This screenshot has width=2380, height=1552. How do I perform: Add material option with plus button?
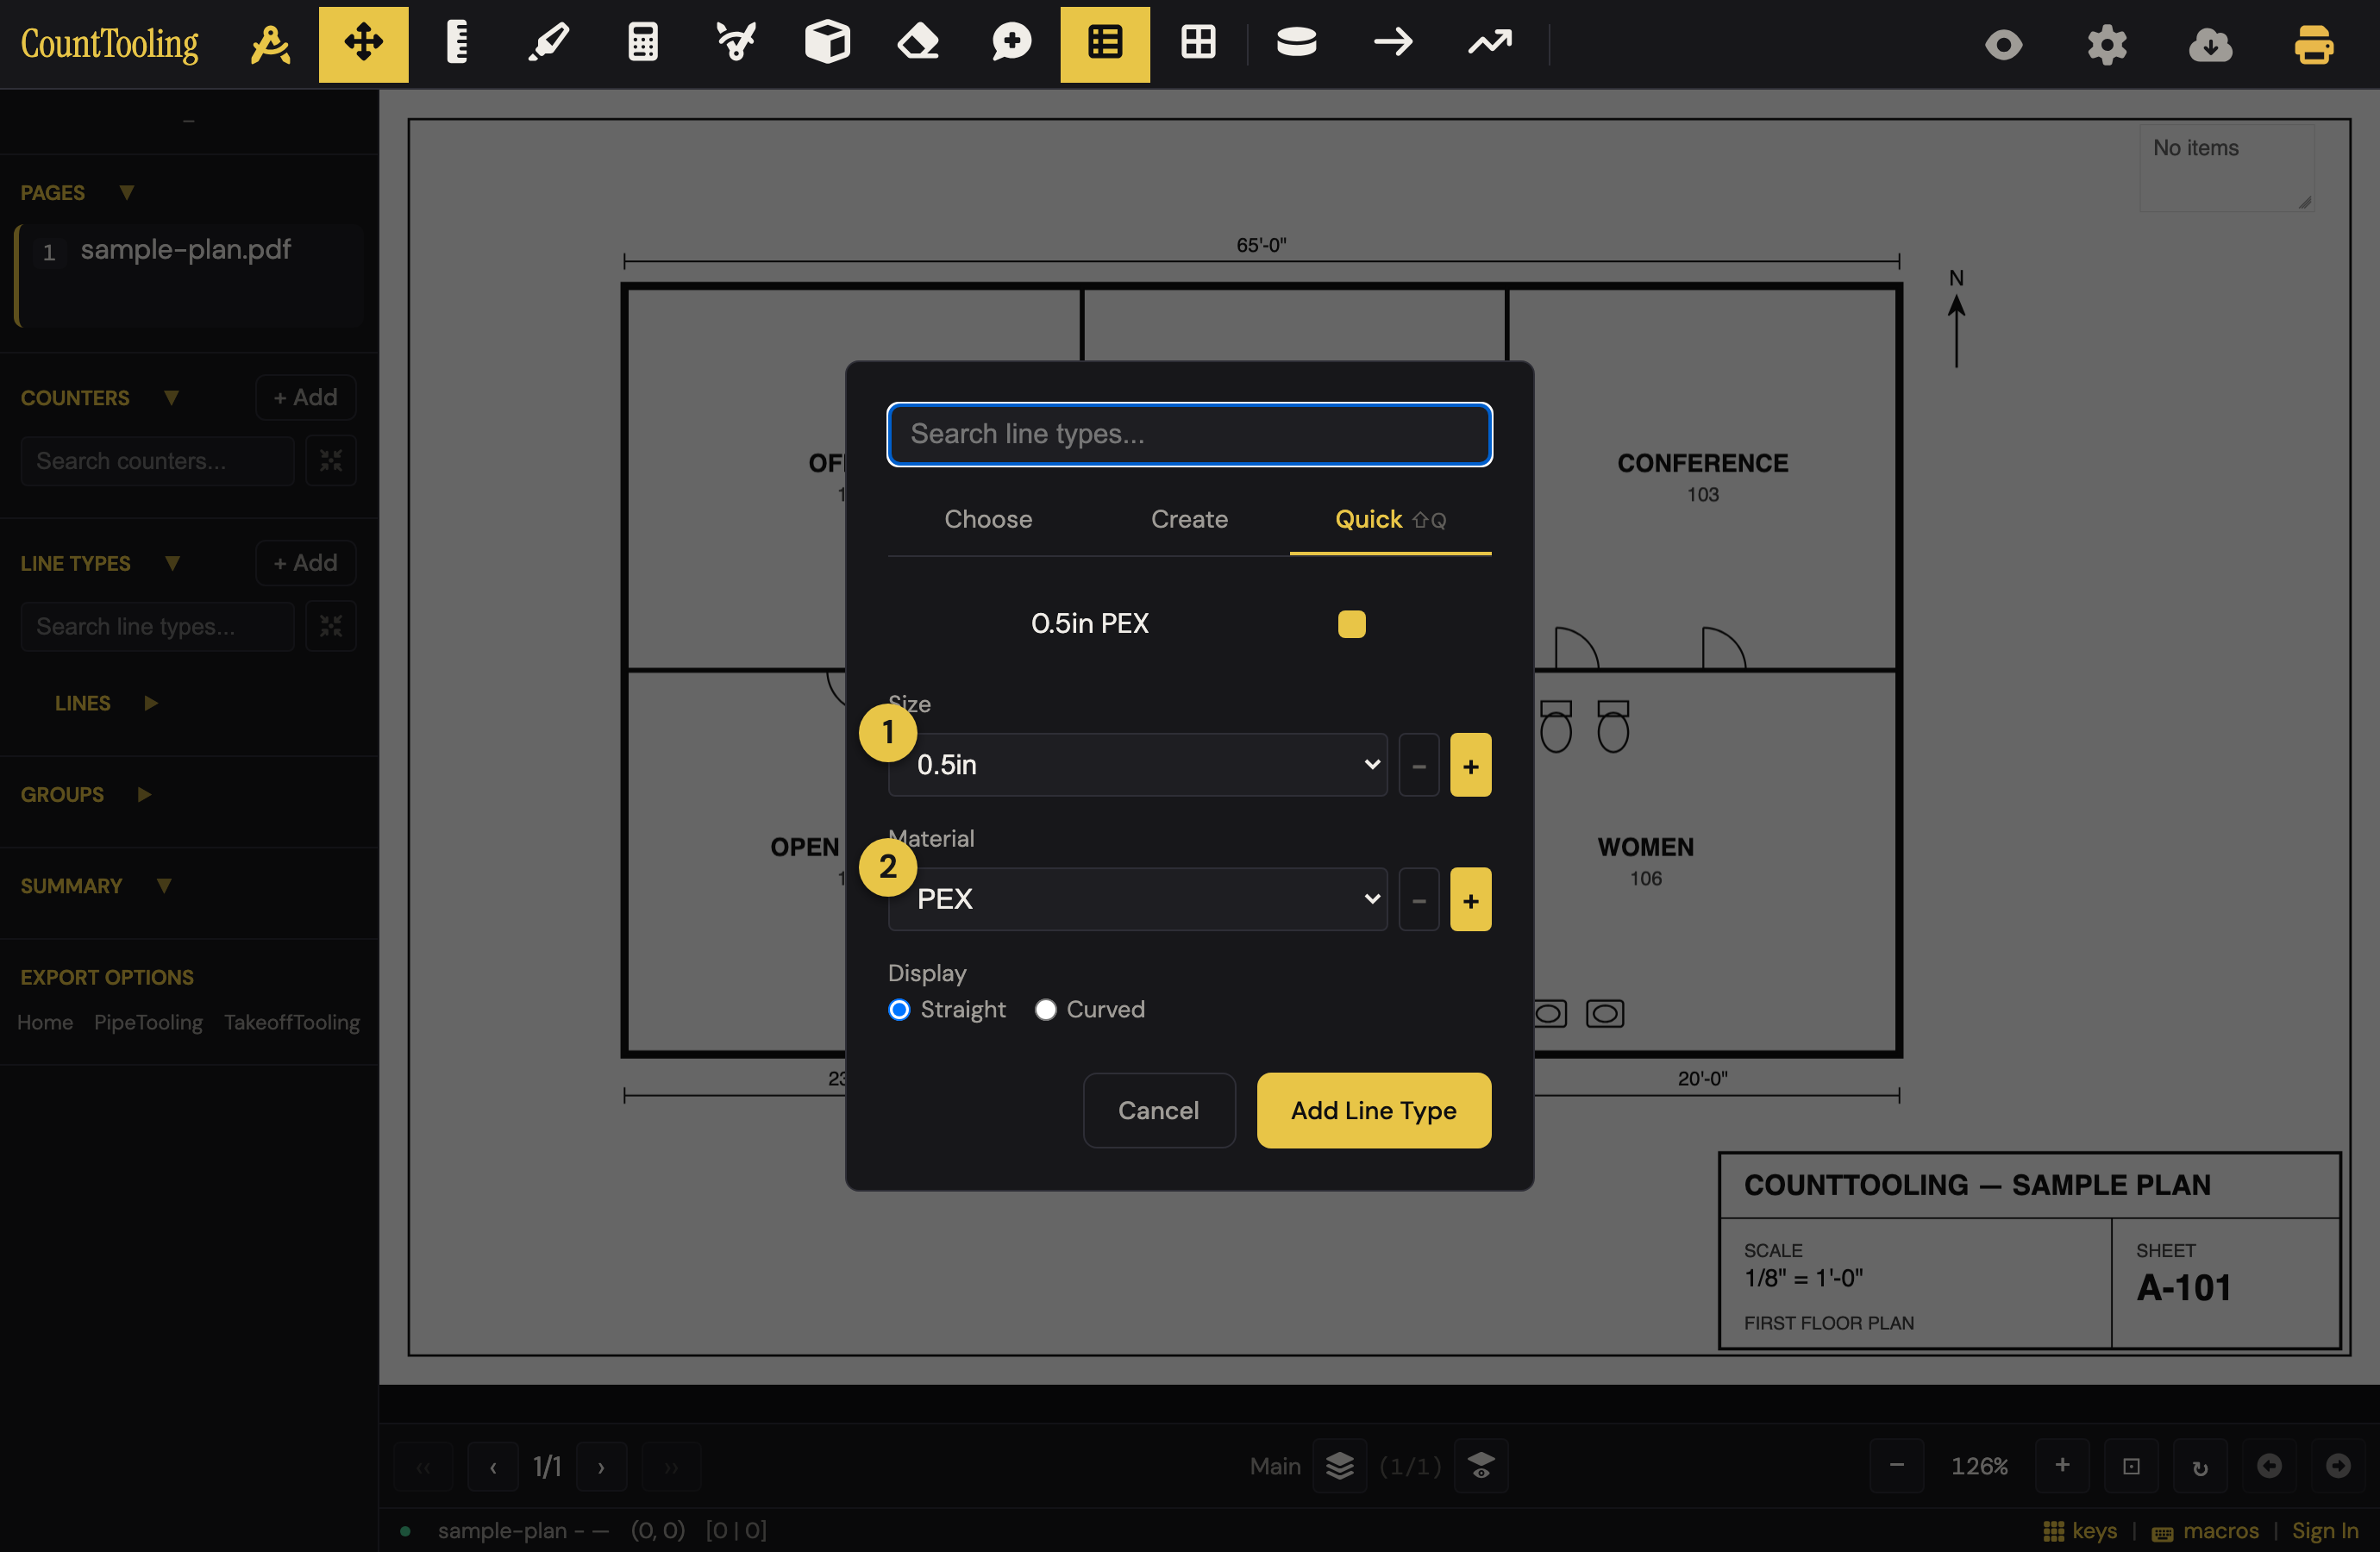[x=1470, y=900]
